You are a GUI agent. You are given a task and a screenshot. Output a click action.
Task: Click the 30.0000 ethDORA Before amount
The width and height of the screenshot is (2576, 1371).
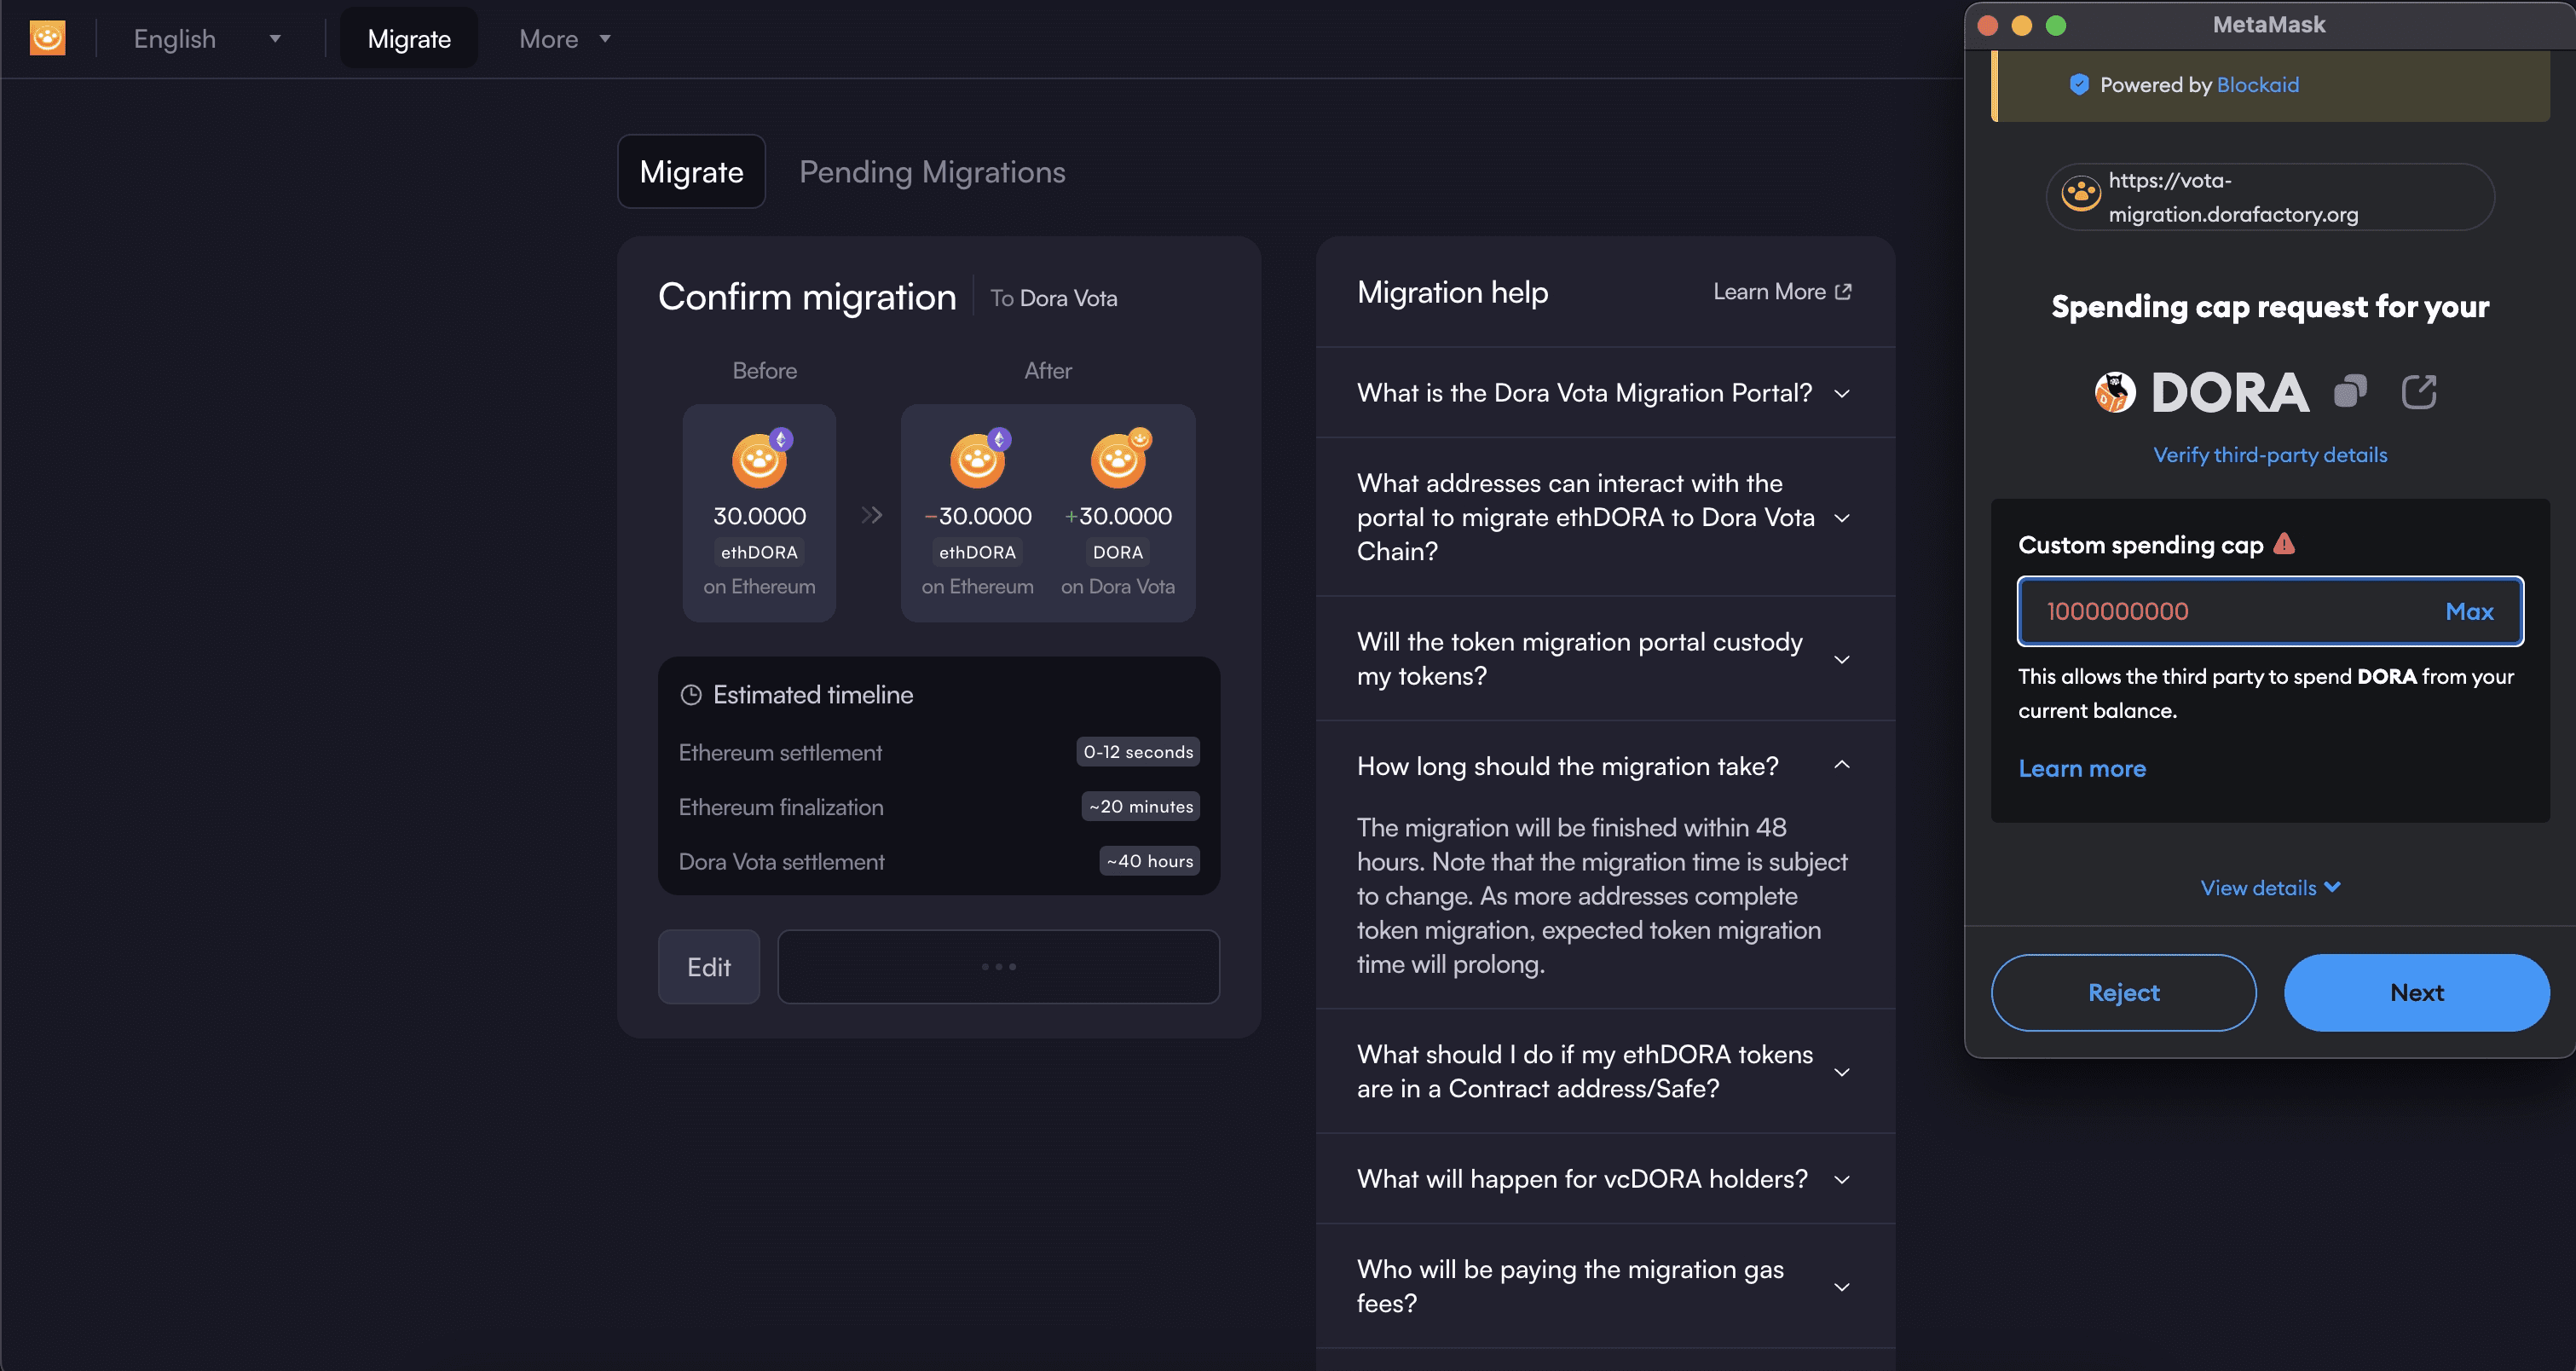(x=759, y=516)
